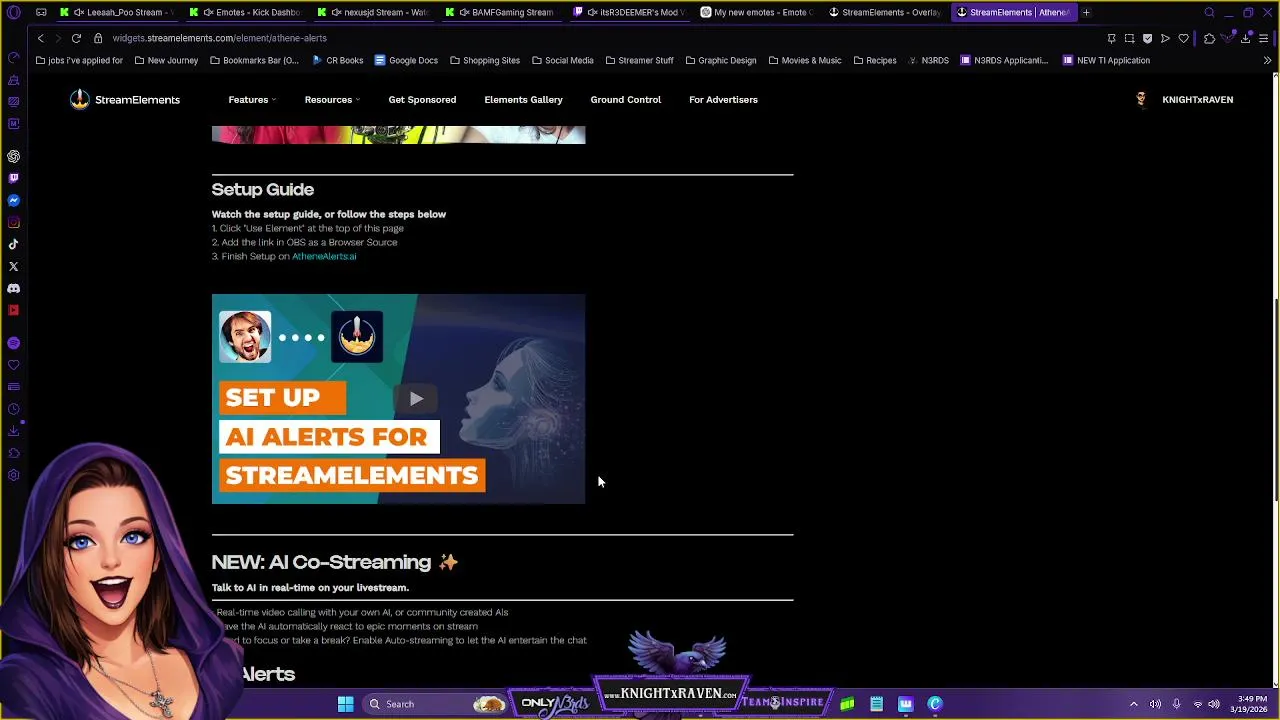The image size is (1280, 720).
Task: Open Streamer Stuff bookmark folder
Action: pos(639,60)
